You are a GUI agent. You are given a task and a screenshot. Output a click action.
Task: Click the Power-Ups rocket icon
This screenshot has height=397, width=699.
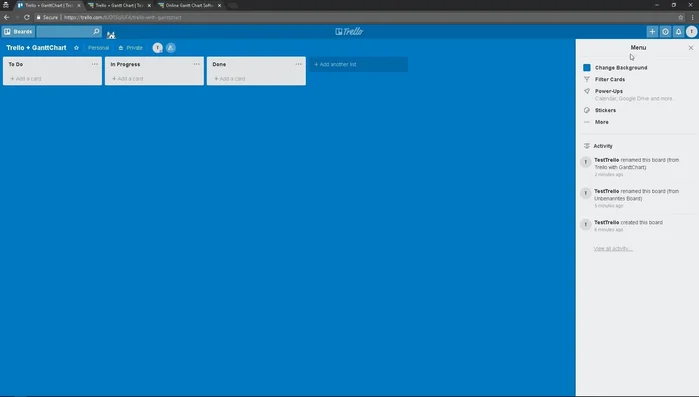pos(587,91)
